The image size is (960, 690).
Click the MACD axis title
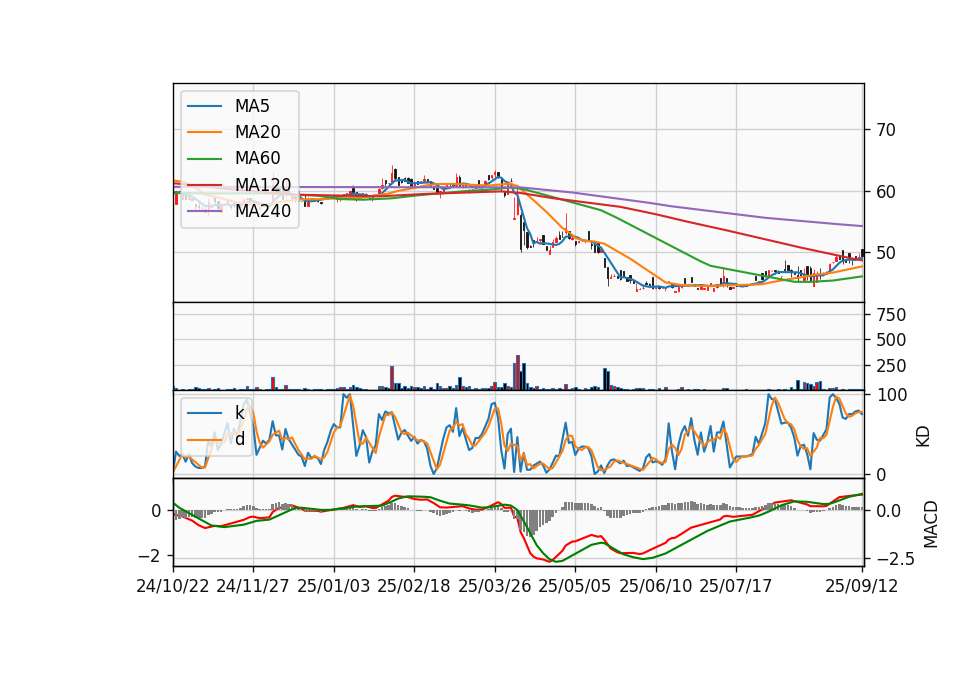(931, 524)
